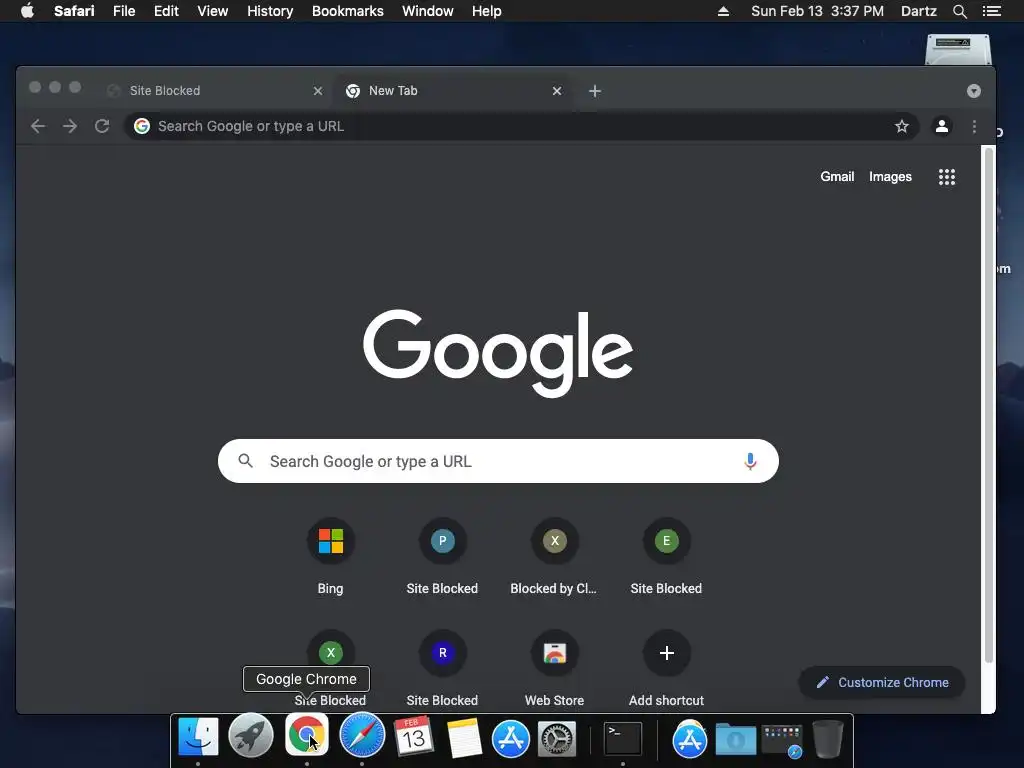Viewport: 1024px width, 768px height.
Task: Open Safari from the Dock
Action: pyautogui.click(x=362, y=735)
